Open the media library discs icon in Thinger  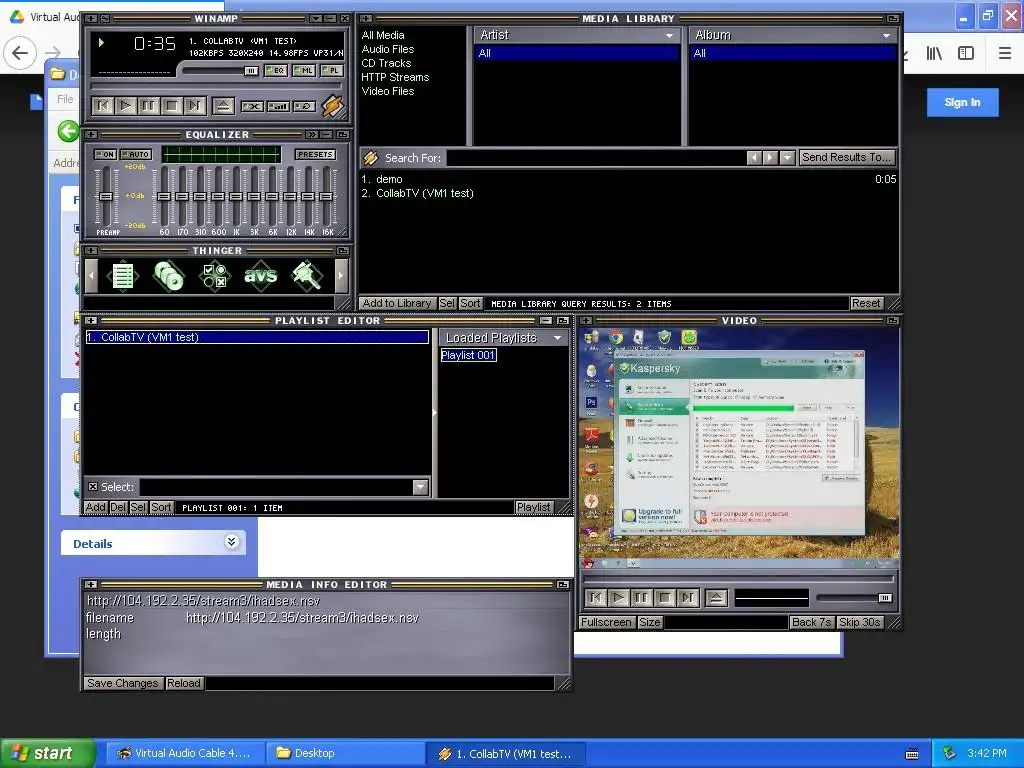tap(168, 276)
